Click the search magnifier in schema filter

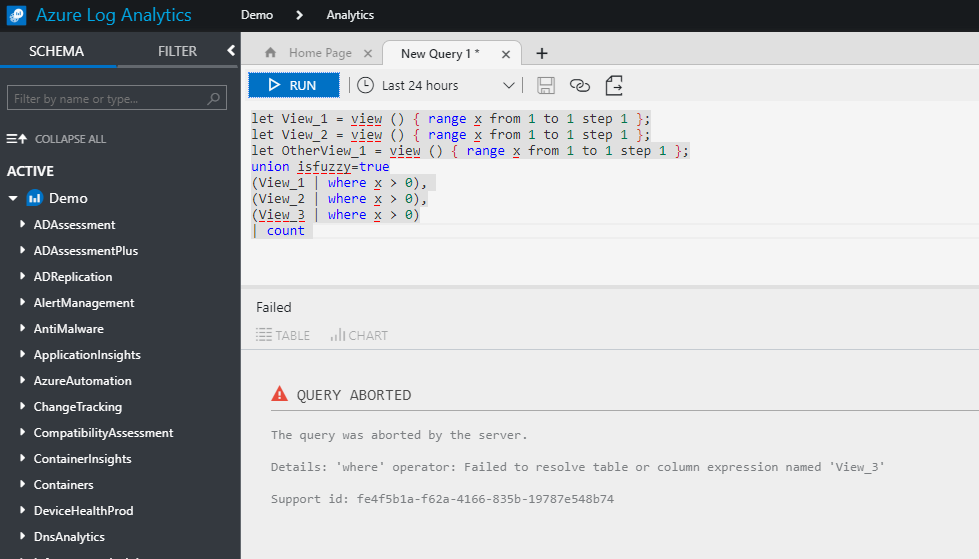214,99
